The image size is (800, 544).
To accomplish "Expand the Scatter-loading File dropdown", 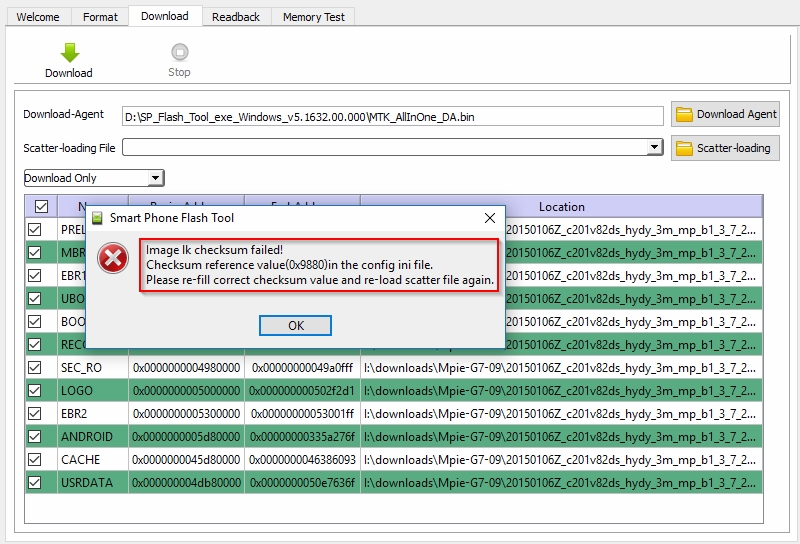I will (654, 148).
